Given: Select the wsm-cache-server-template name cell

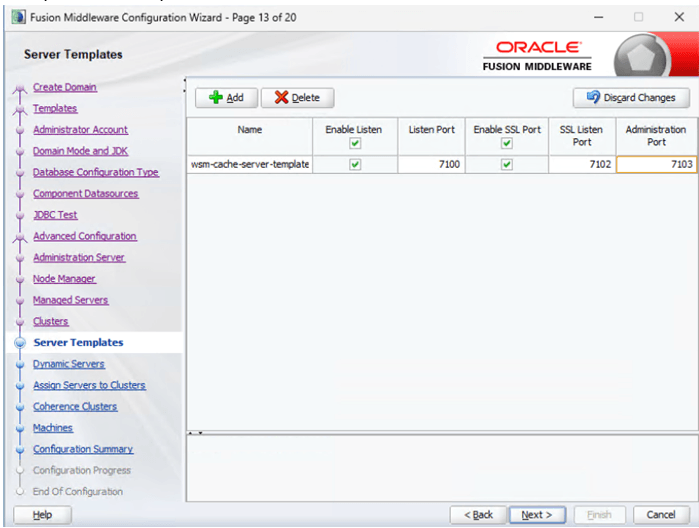Looking at the screenshot, I should pos(250,165).
